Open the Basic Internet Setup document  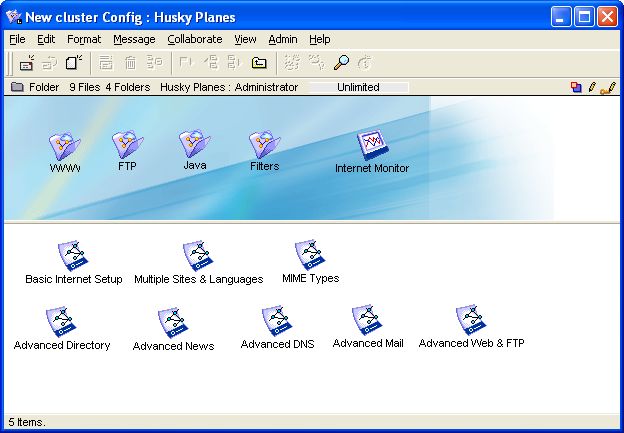(x=73, y=256)
